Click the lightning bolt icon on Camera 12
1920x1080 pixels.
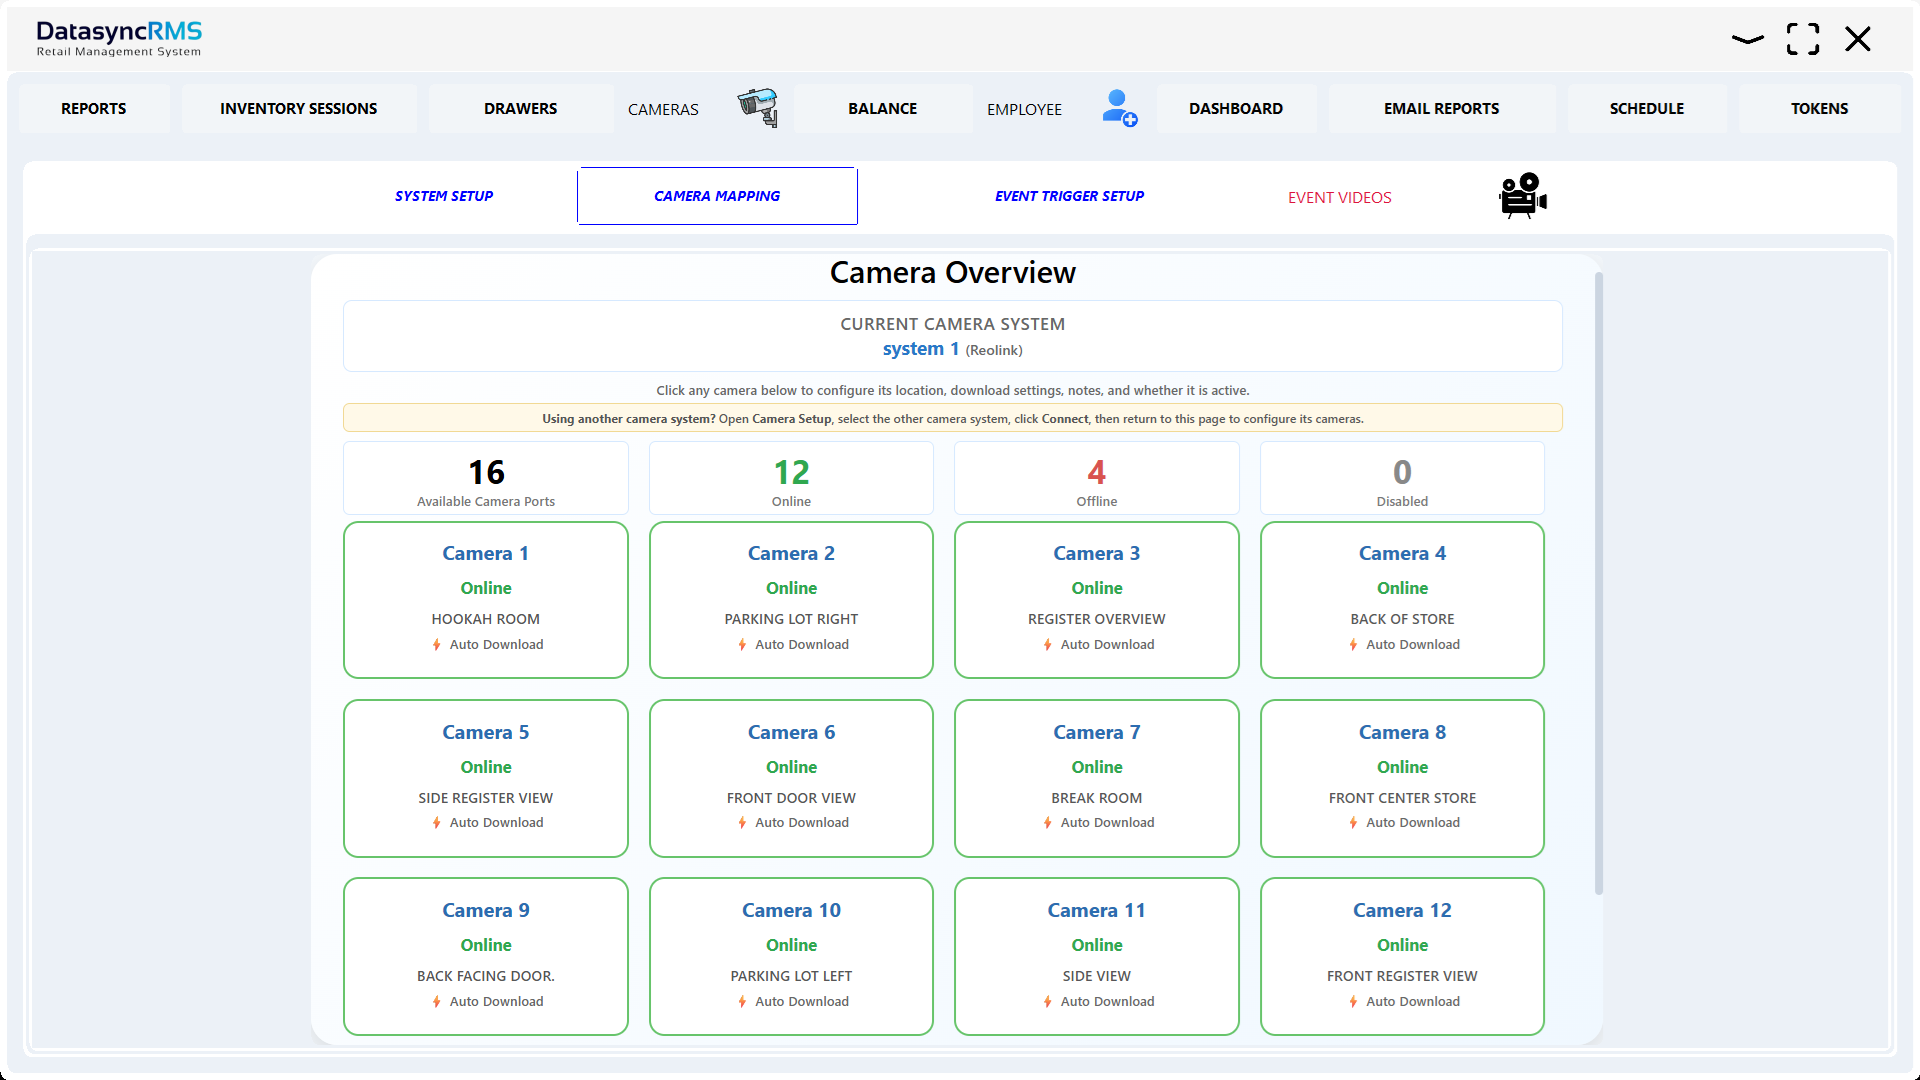click(1353, 1002)
